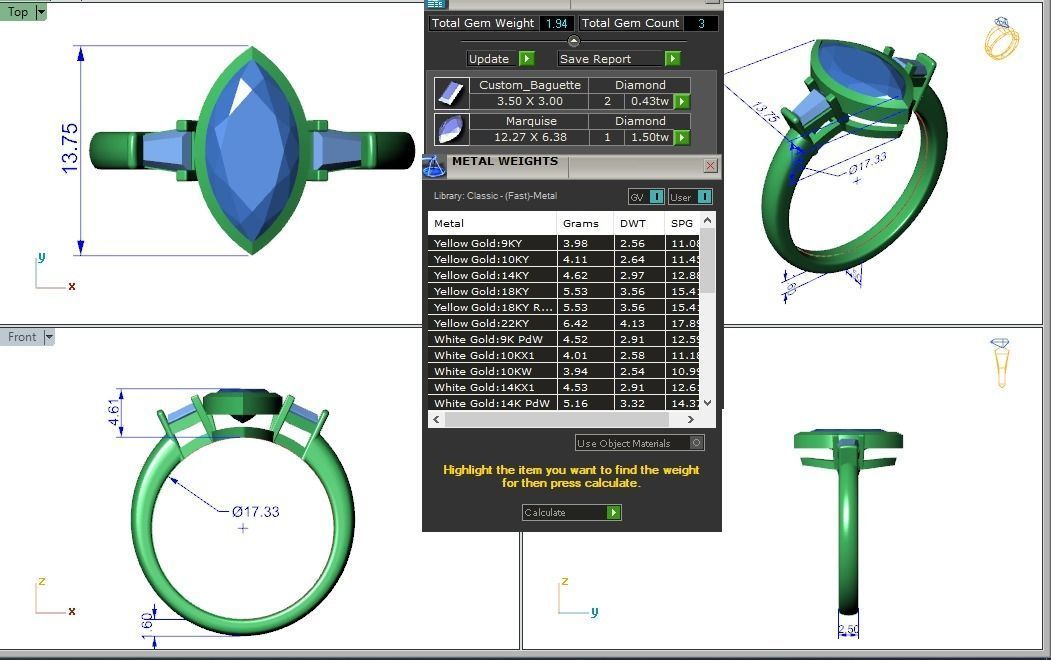Click the horizontal scroll left arrow
This screenshot has width=1051, height=660.
pos(436,419)
